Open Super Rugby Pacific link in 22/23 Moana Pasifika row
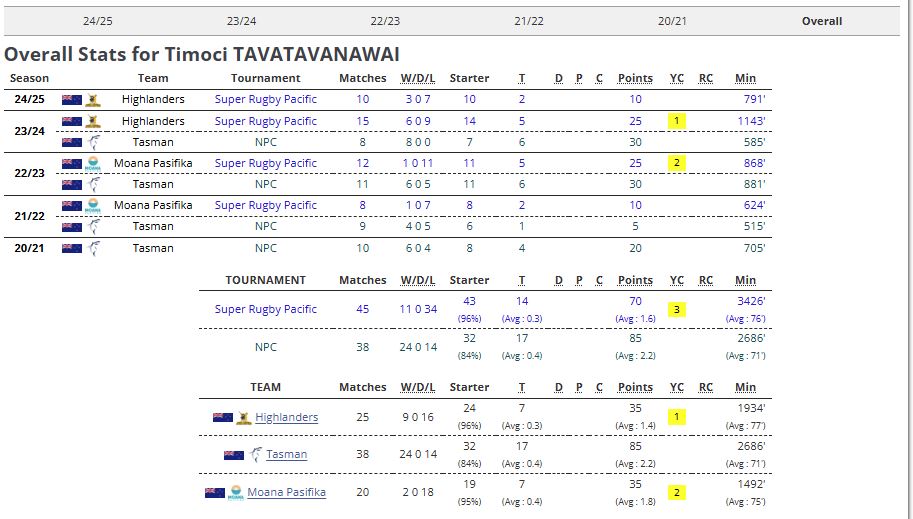The width and height of the screenshot is (913, 519). click(x=266, y=163)
